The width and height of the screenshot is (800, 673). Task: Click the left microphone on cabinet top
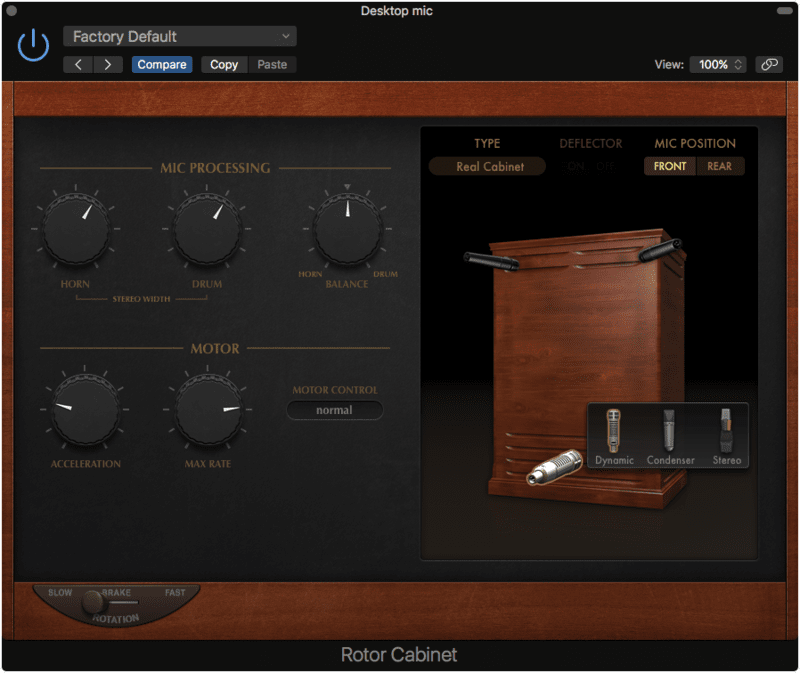coord(490,262)
